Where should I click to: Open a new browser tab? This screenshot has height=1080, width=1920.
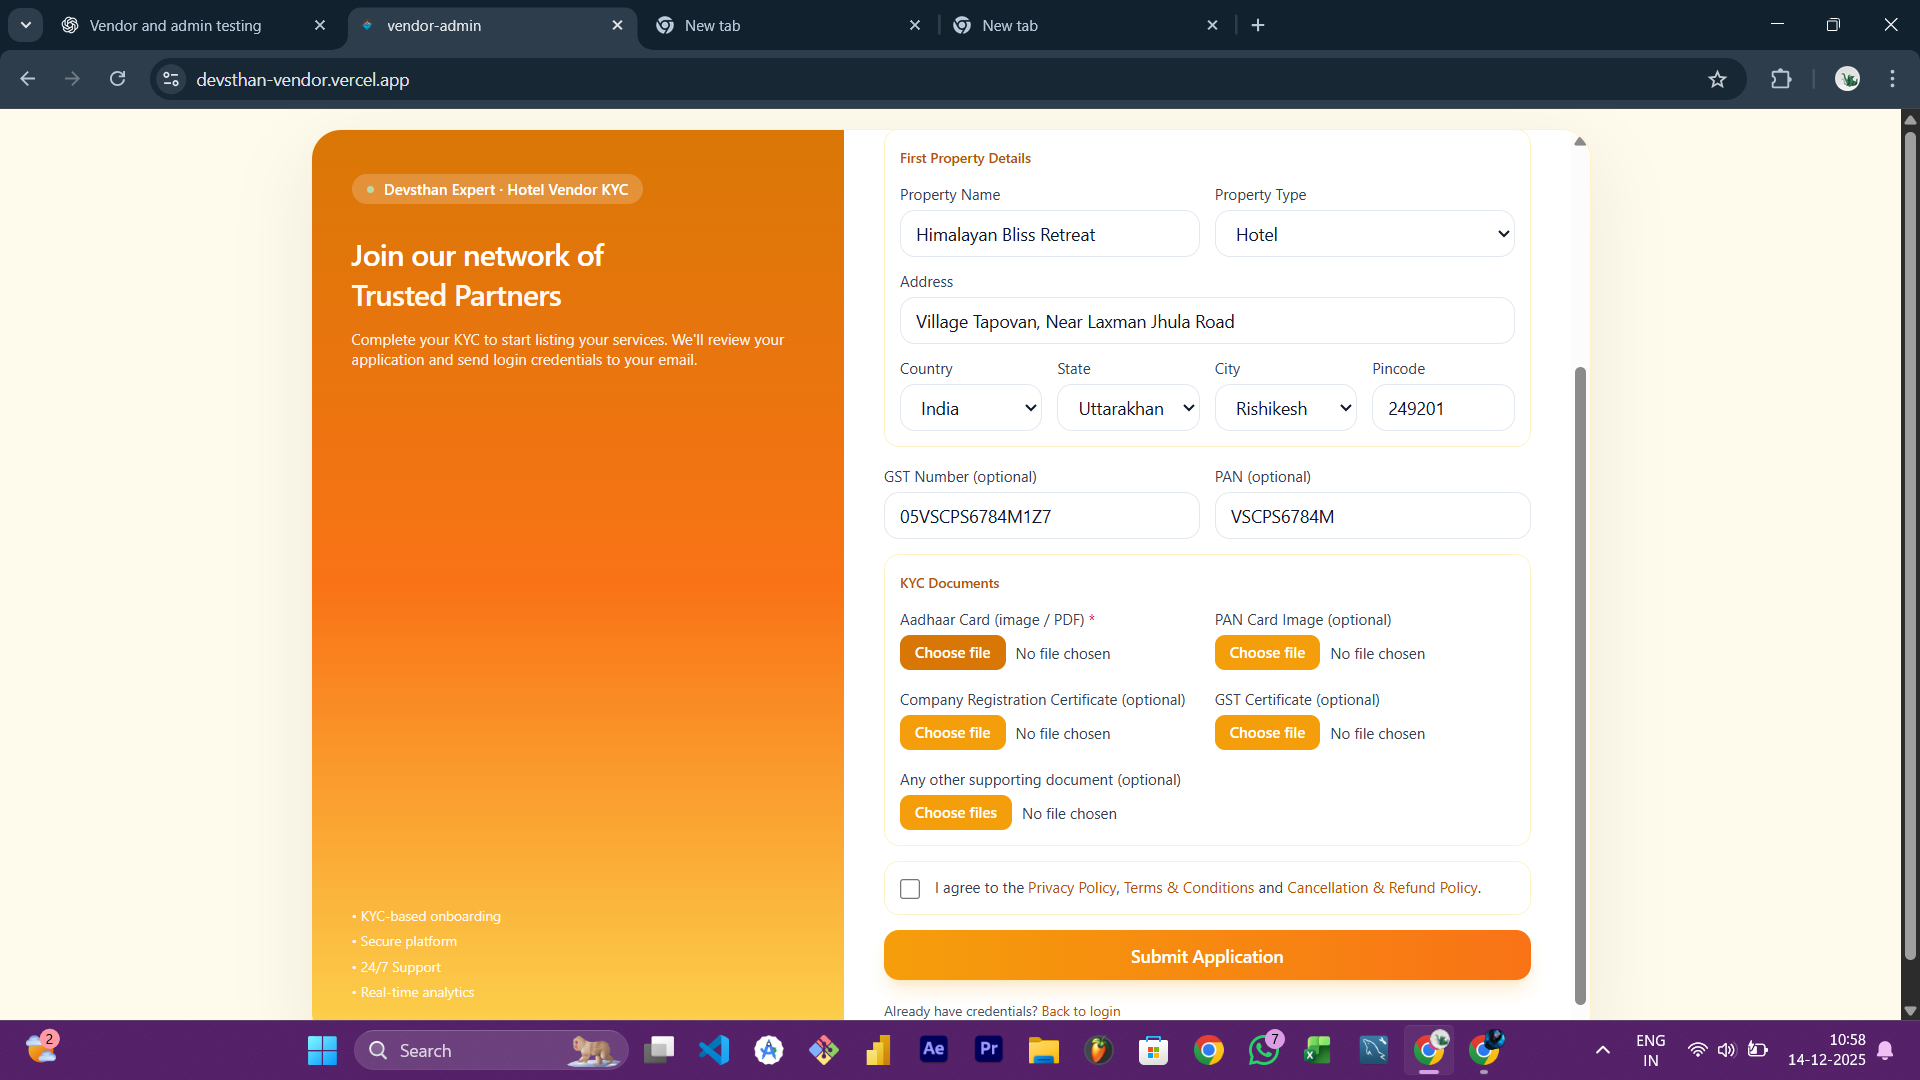[1258, 26]
